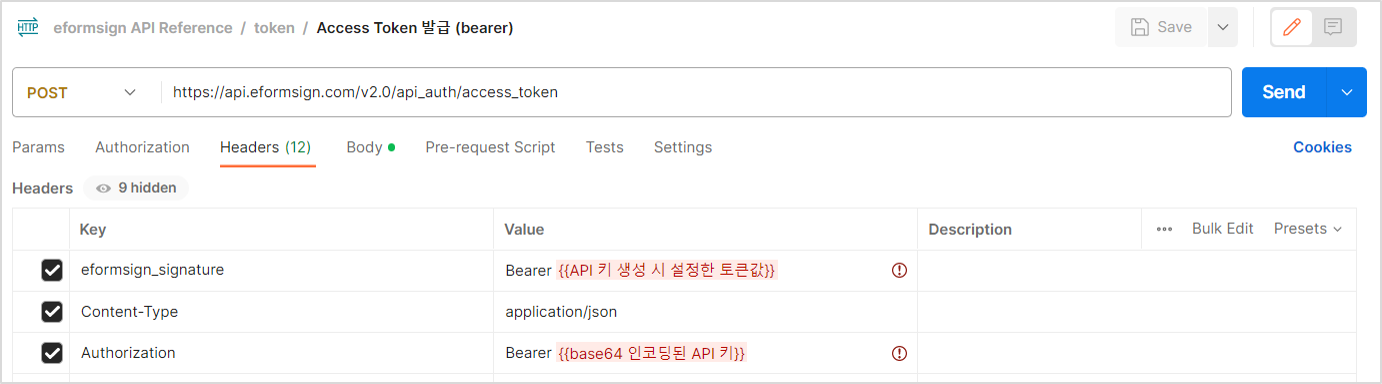The image size is (1382, 384).
Task: Uncheck the Content-Type header checkbox
Action: pos(52,312)
